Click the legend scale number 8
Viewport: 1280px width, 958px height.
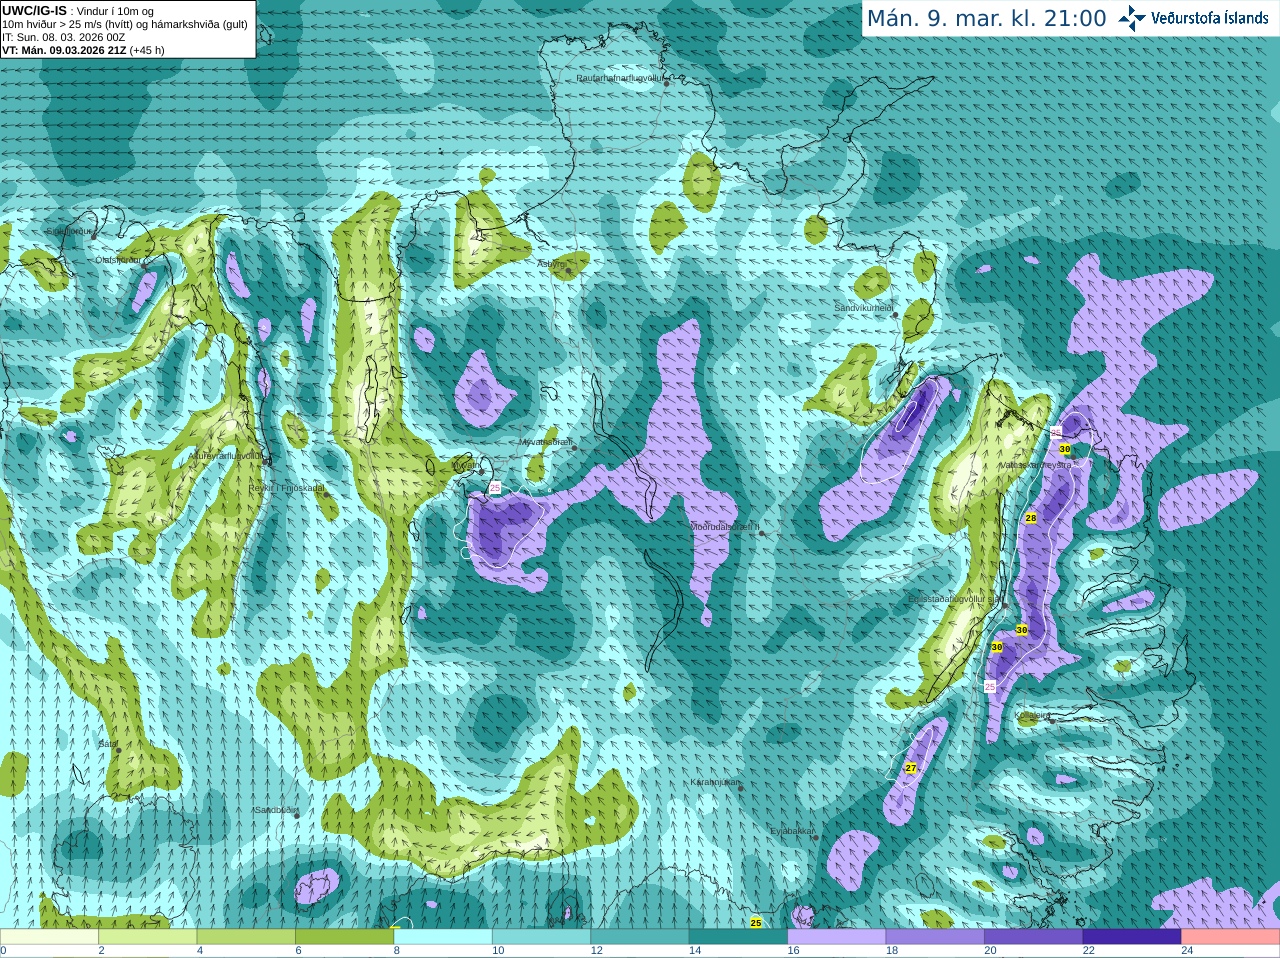point(397,951)
